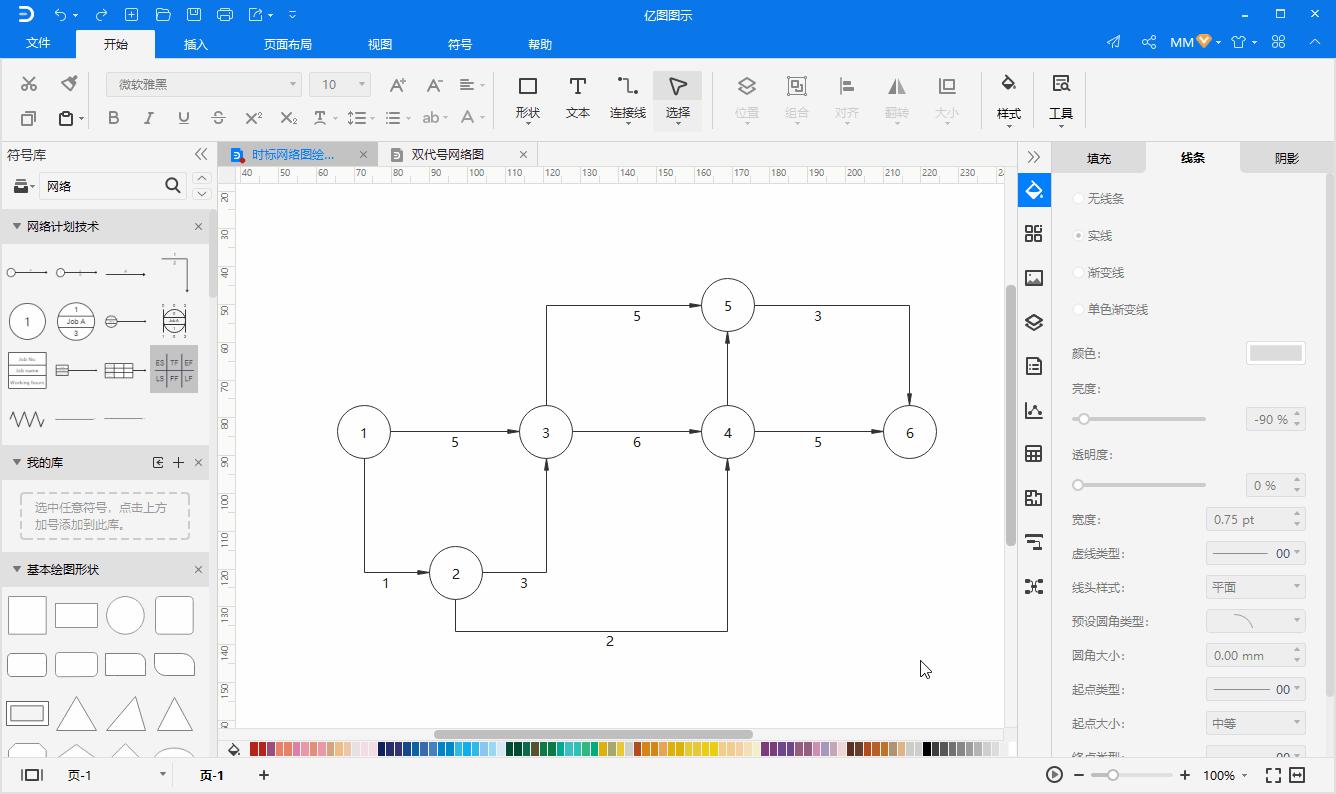Open the table panel in right sidebar

(x=1034, y=454)
